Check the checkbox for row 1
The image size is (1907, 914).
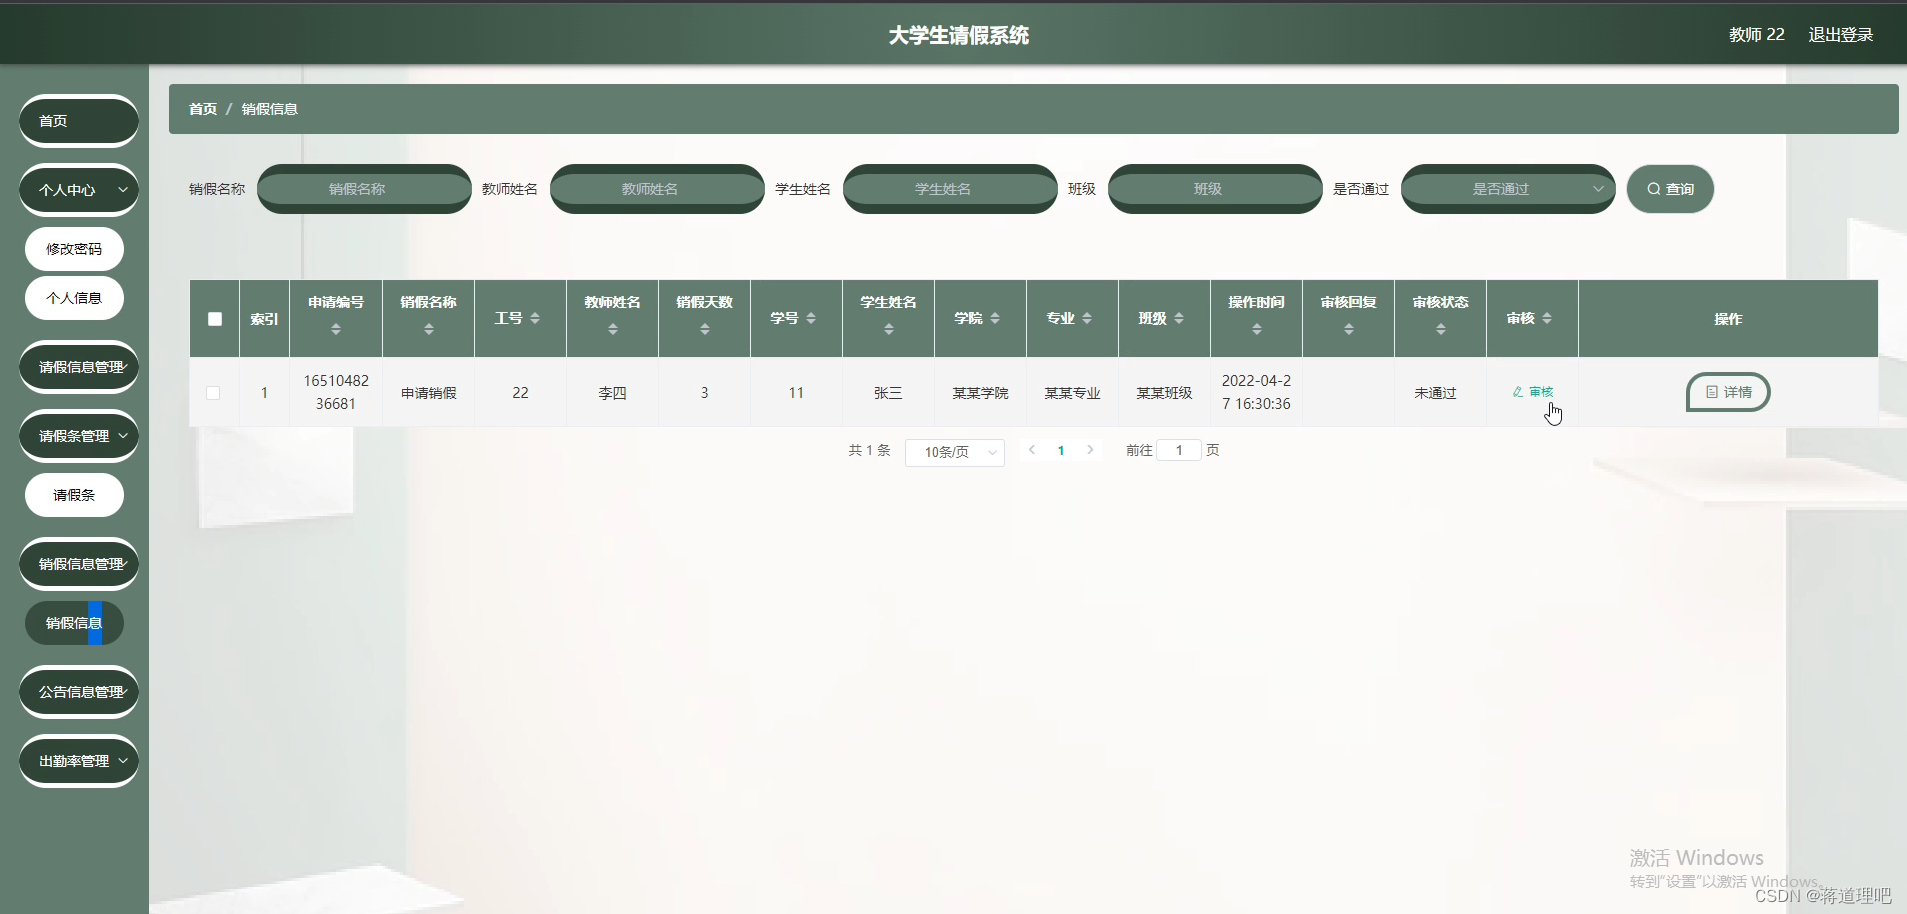213,392
